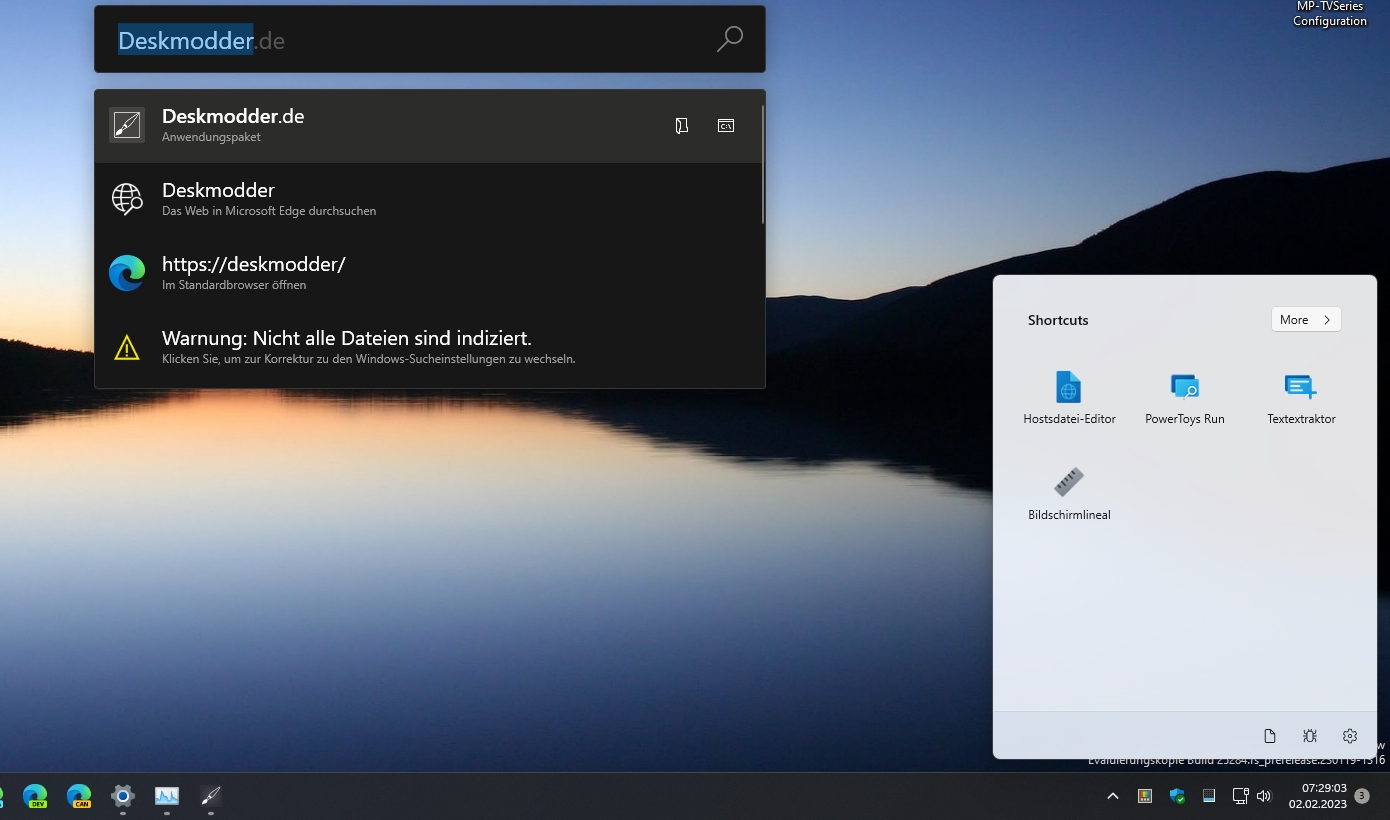Click the indexing warning result
Screen dimensions: 1390x820
tap(428, 347)
